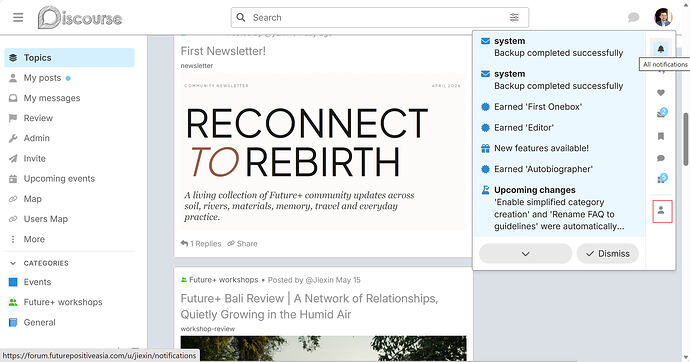Screen dimensions: 690x362
Task: Open Future+ Bali Review topic title
Action: pos(309,306)
